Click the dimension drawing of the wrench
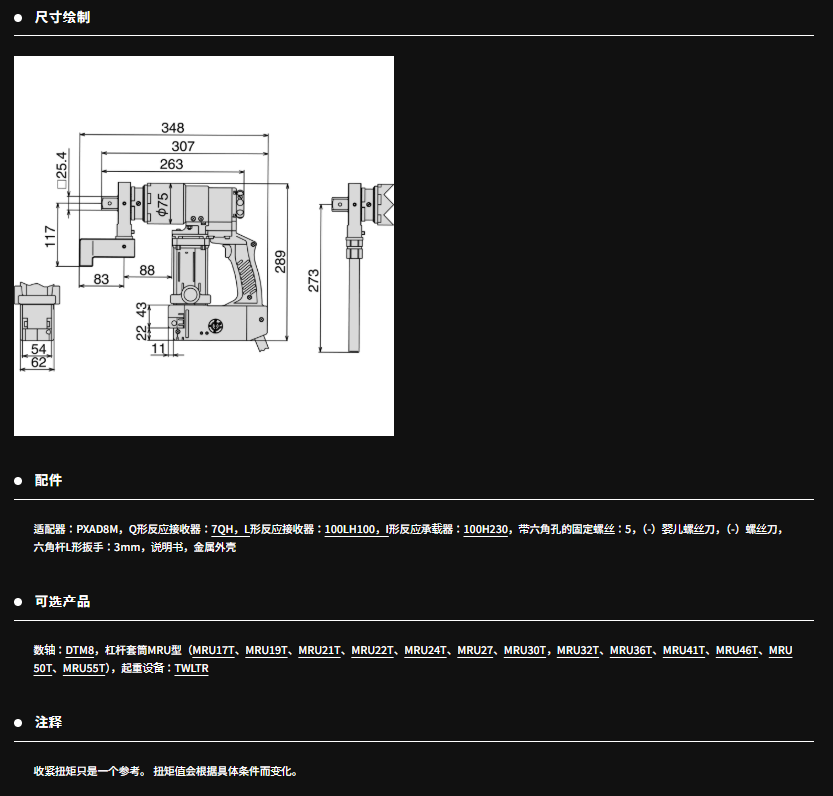Image resolution: width=833 pixels, height=796 pixels. point(203,246)
